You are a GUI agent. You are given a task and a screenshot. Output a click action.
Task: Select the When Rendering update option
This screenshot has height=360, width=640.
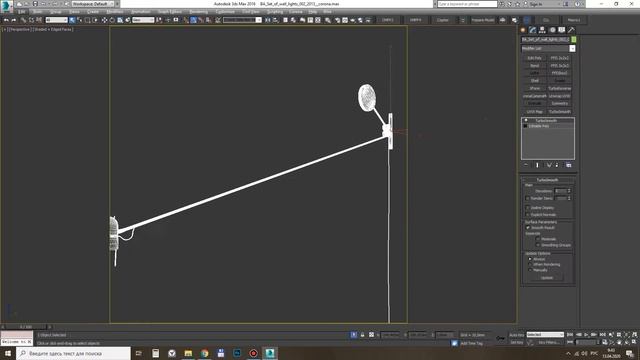click(x=530, y=264)
